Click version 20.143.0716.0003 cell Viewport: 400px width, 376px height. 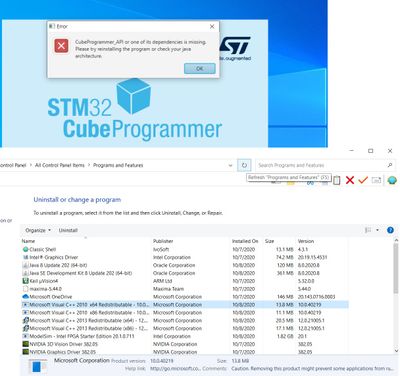tap(316, 297)
